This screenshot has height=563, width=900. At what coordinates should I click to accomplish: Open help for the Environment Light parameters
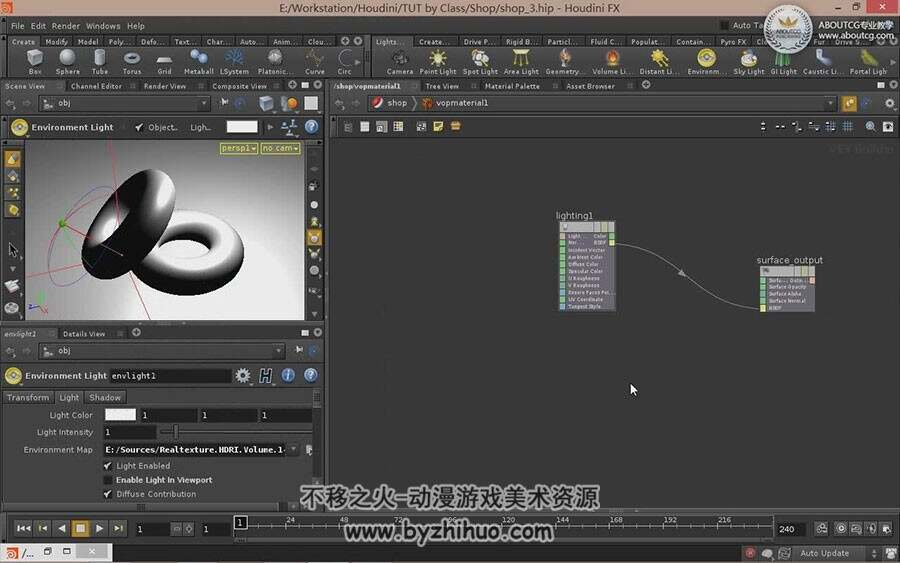(x=311, y=375)
